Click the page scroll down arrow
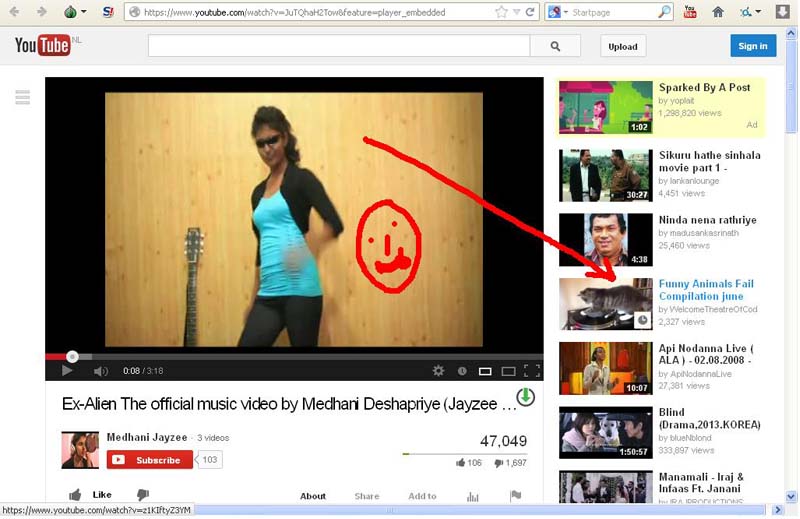Screen dimensions: 800x519 click(x=791, y=496)
